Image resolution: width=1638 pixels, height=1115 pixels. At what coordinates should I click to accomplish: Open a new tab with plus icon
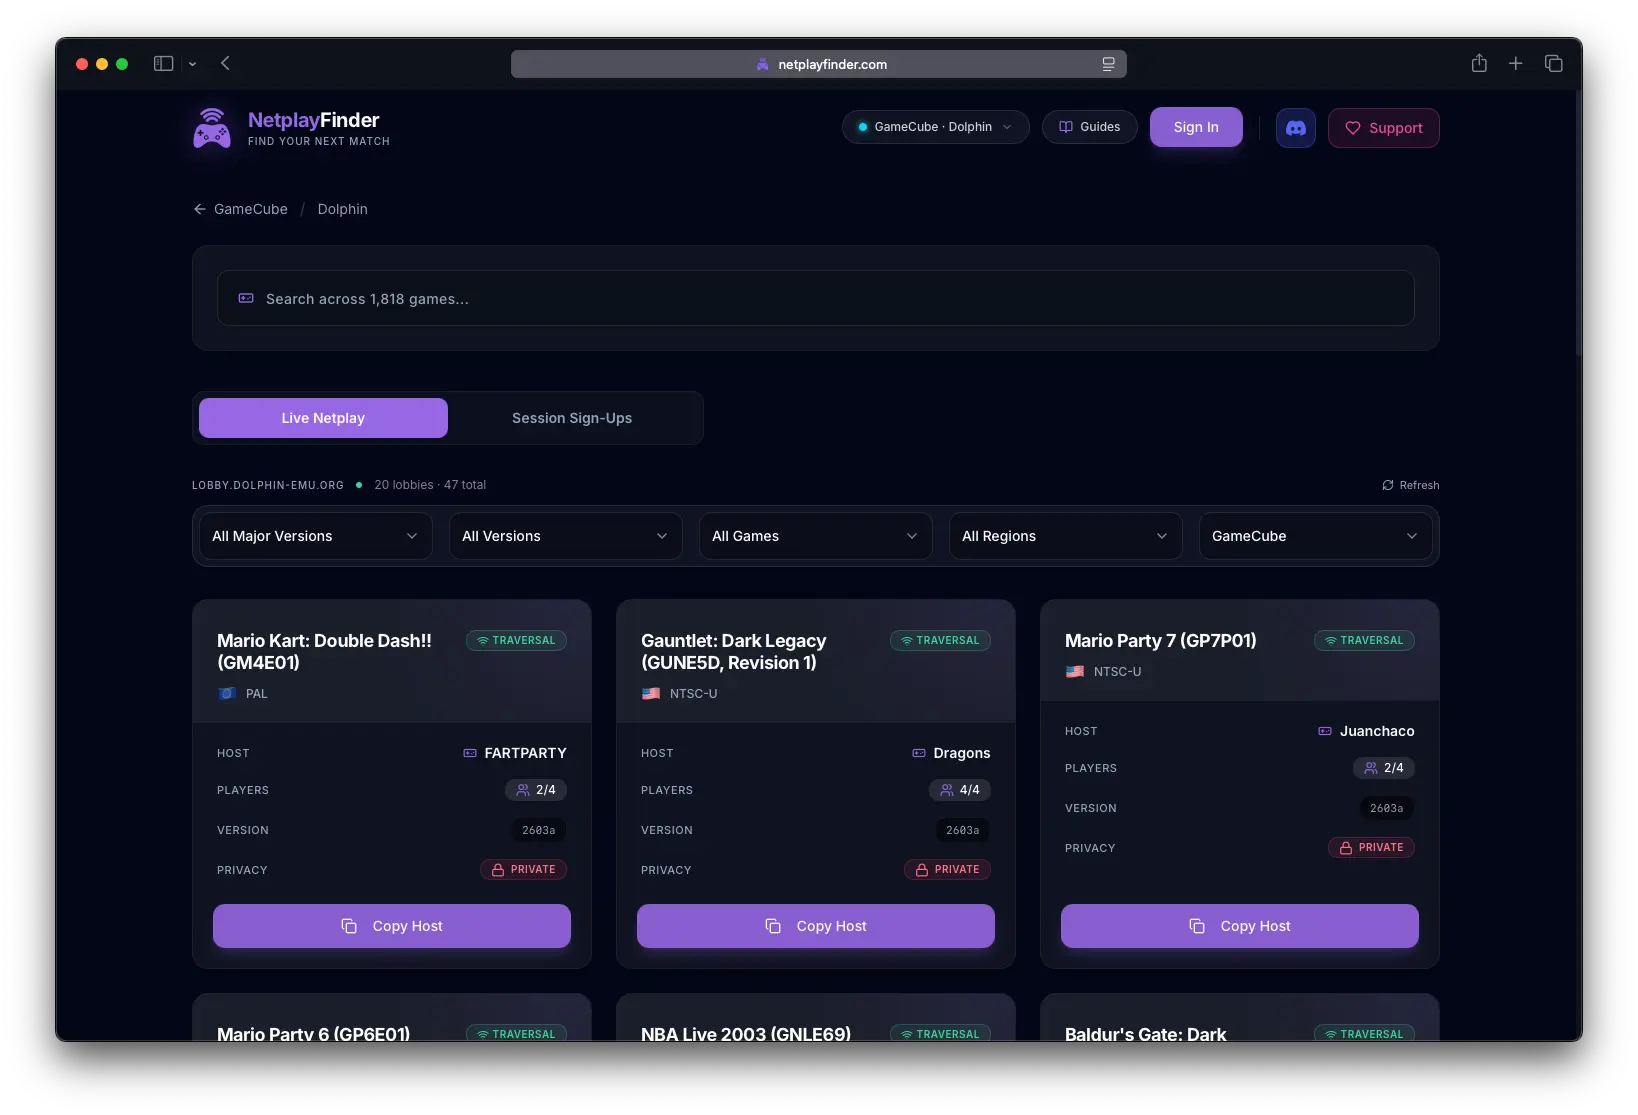[x=1516, y=63]
